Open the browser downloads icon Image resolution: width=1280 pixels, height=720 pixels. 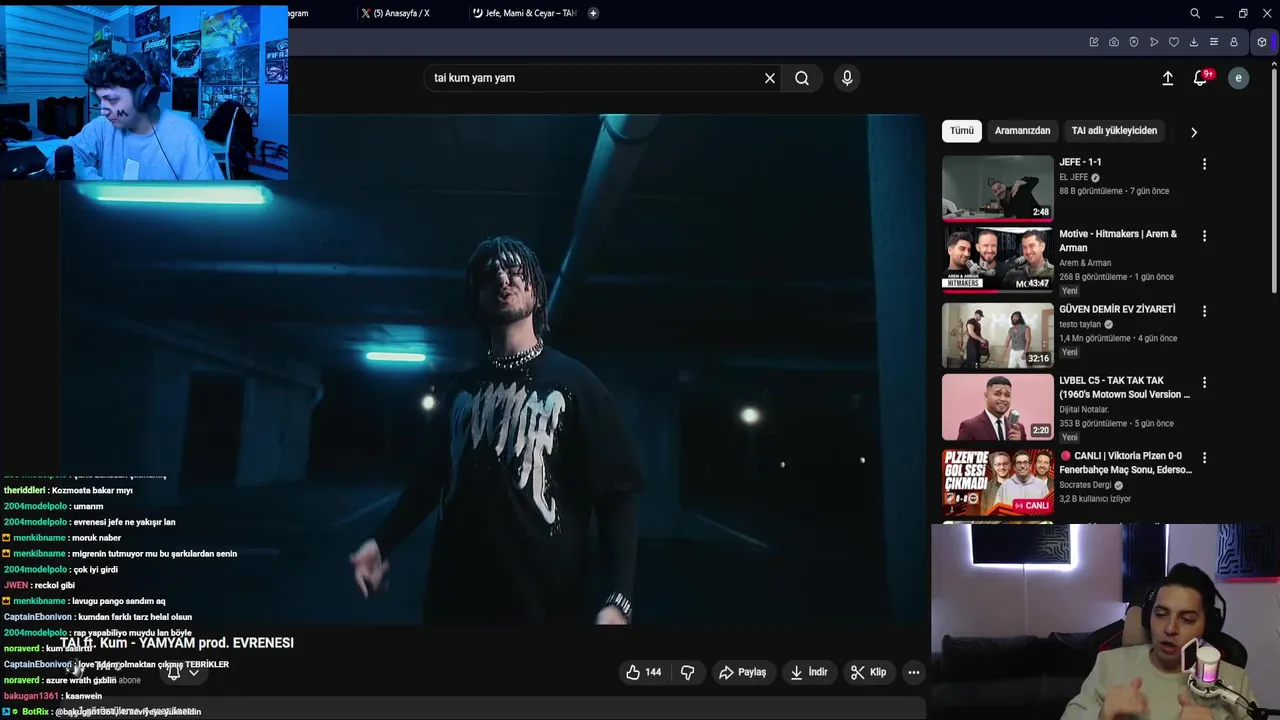[x=1194, y=42]
